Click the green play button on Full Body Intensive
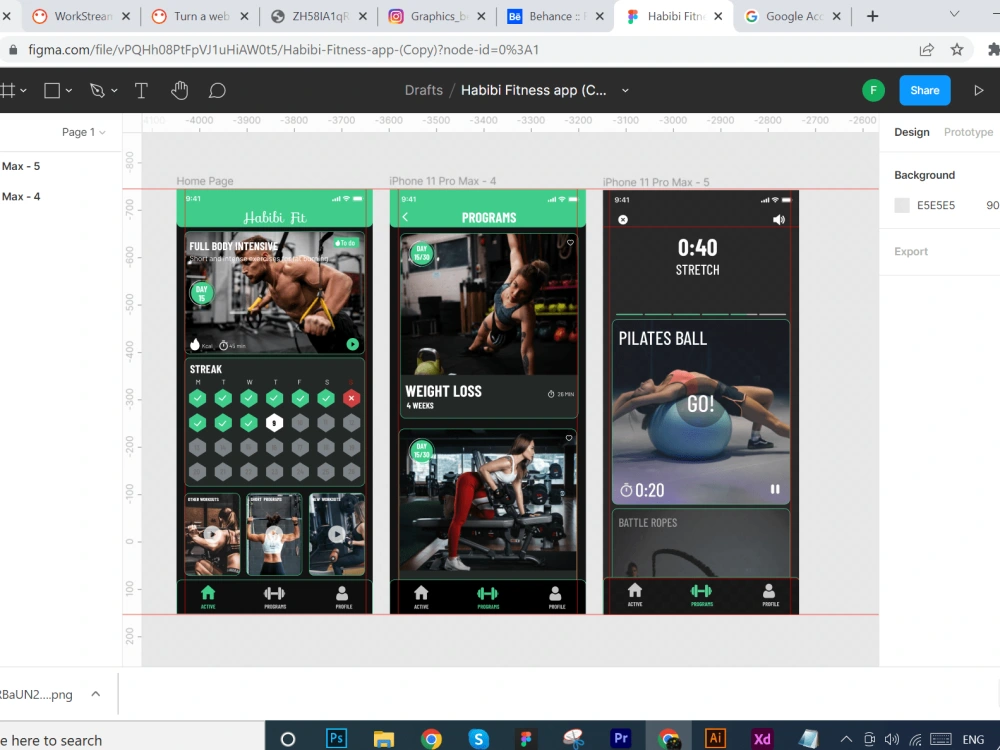Viewport: 1000px width, 750px height. tap(353, 344)
